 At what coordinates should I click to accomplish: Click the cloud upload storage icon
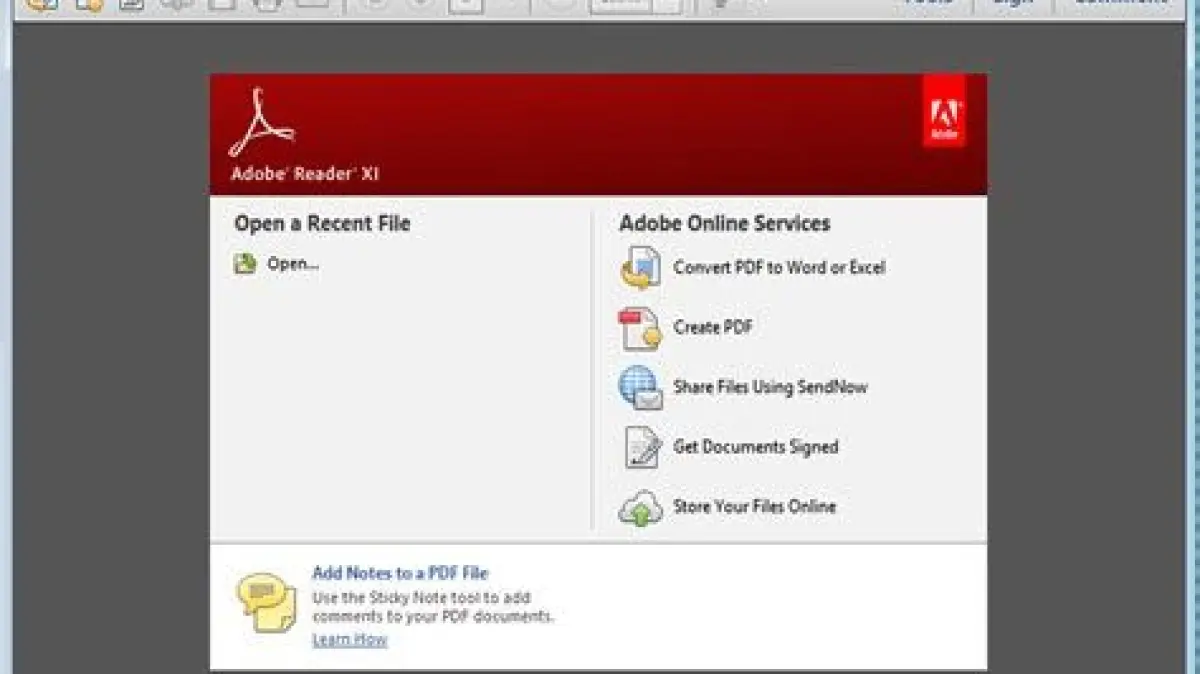(x=640, y=507)
